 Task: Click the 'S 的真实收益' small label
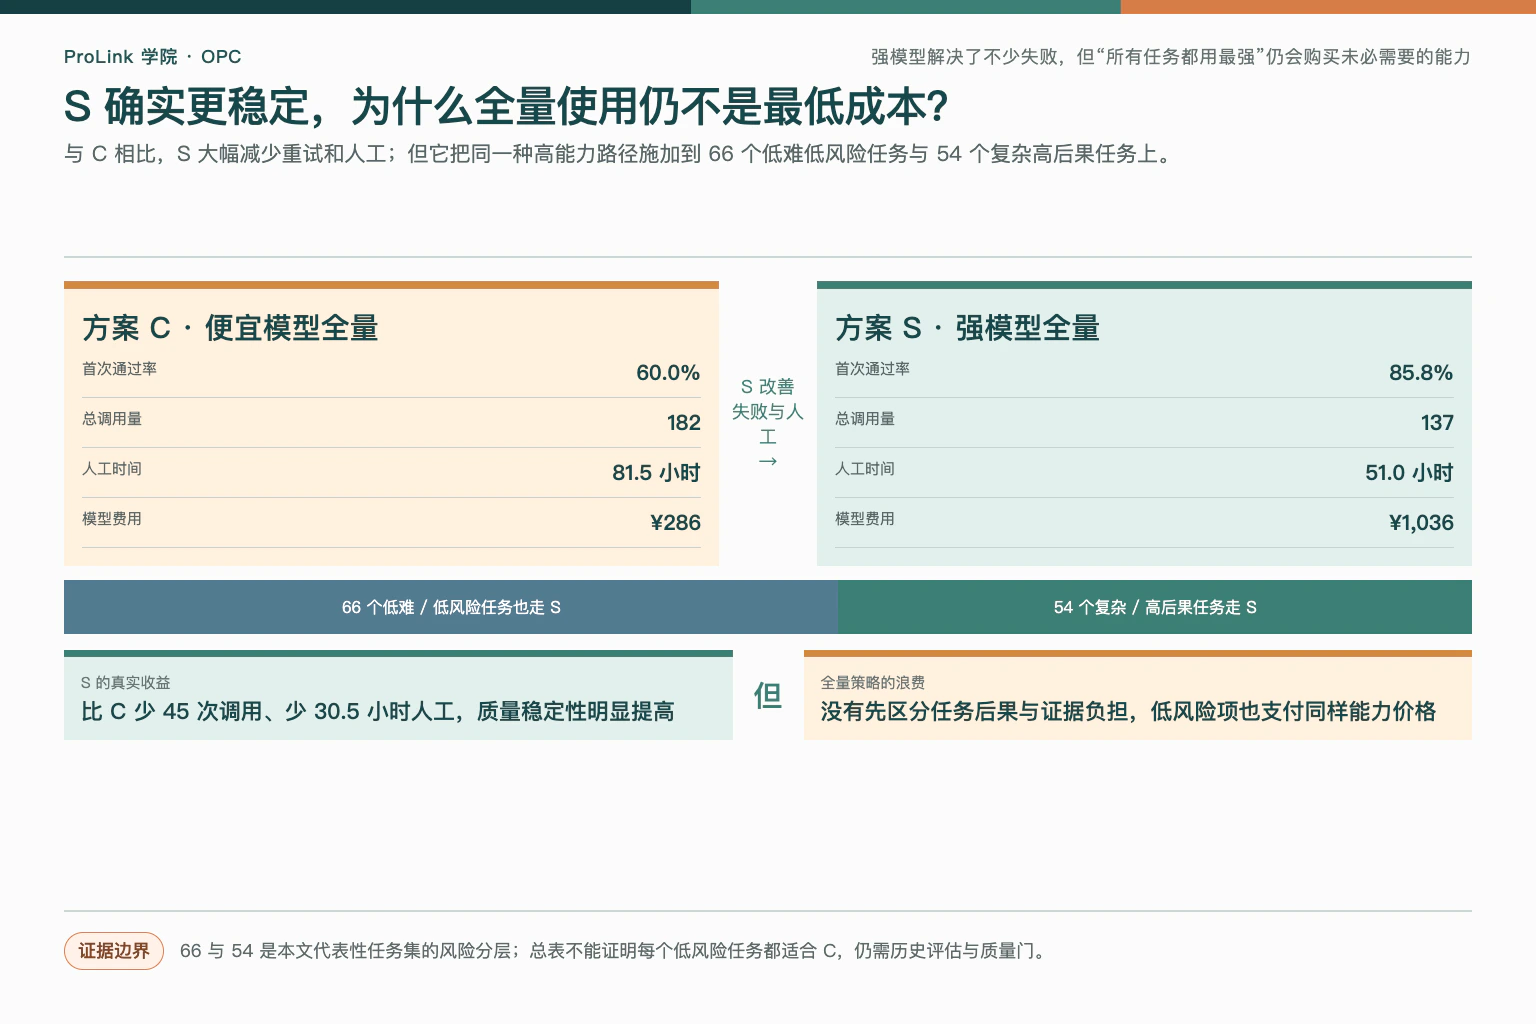(x=125, y=683)
